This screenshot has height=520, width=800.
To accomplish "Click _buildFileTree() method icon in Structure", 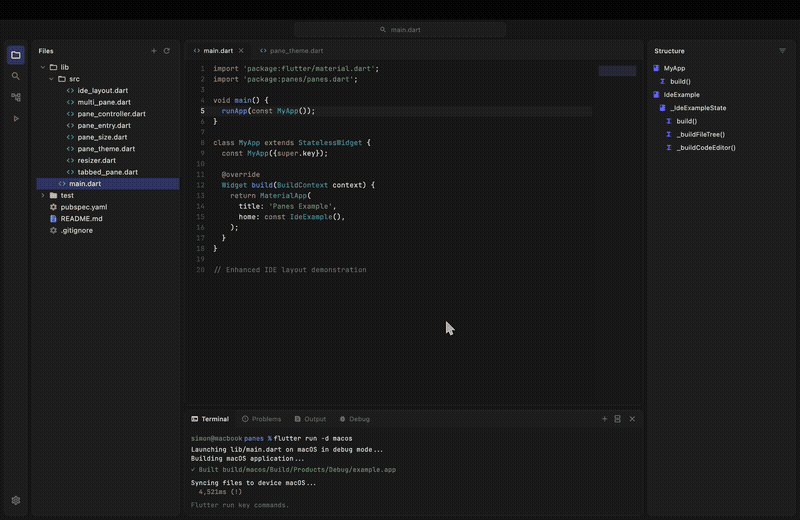I will pos(669,134).
